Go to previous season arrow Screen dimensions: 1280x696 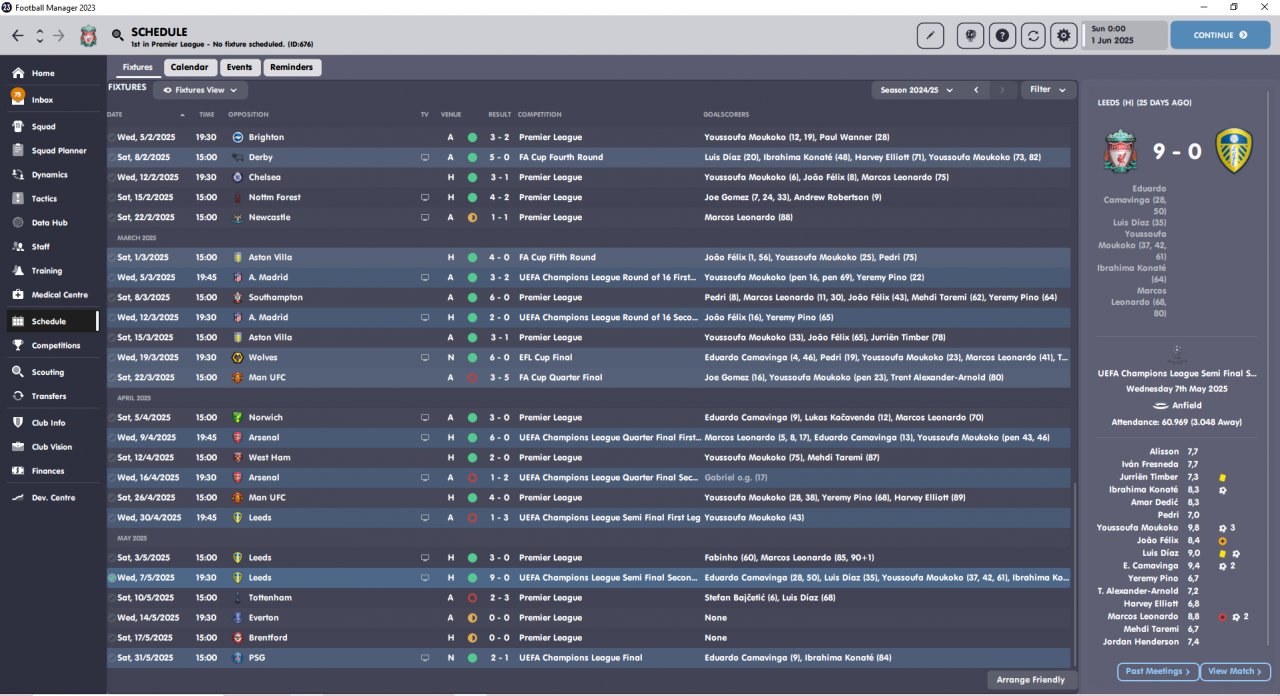click(976, 90)
